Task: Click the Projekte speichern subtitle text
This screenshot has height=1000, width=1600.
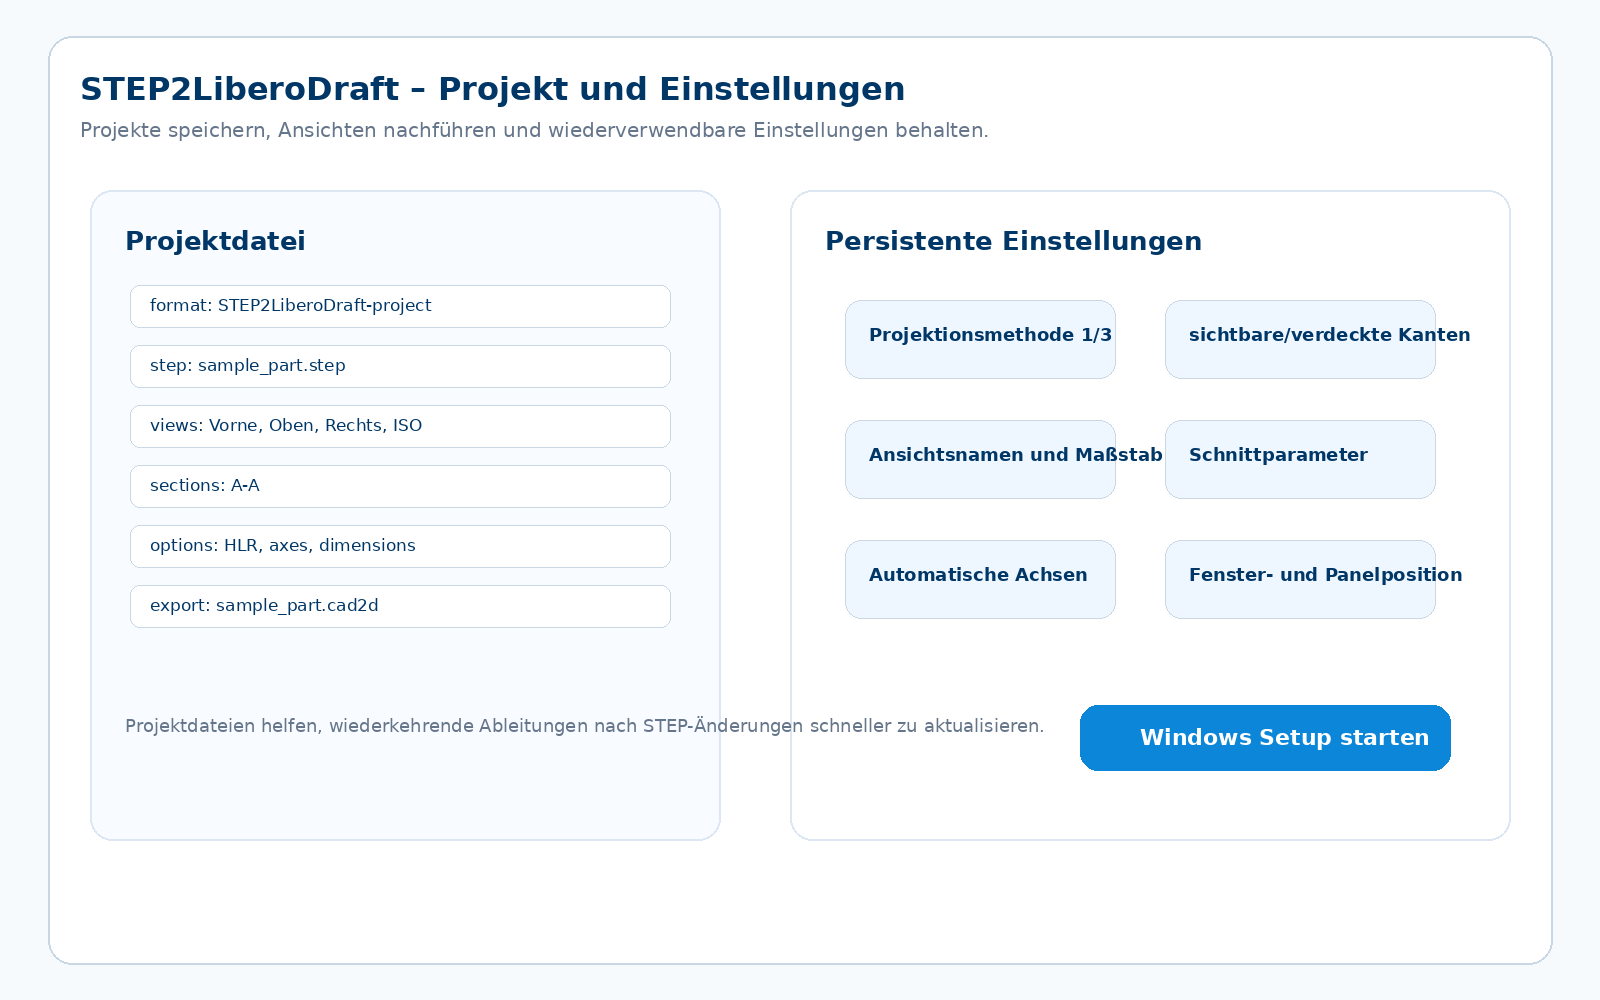Action: click(534, 130)
